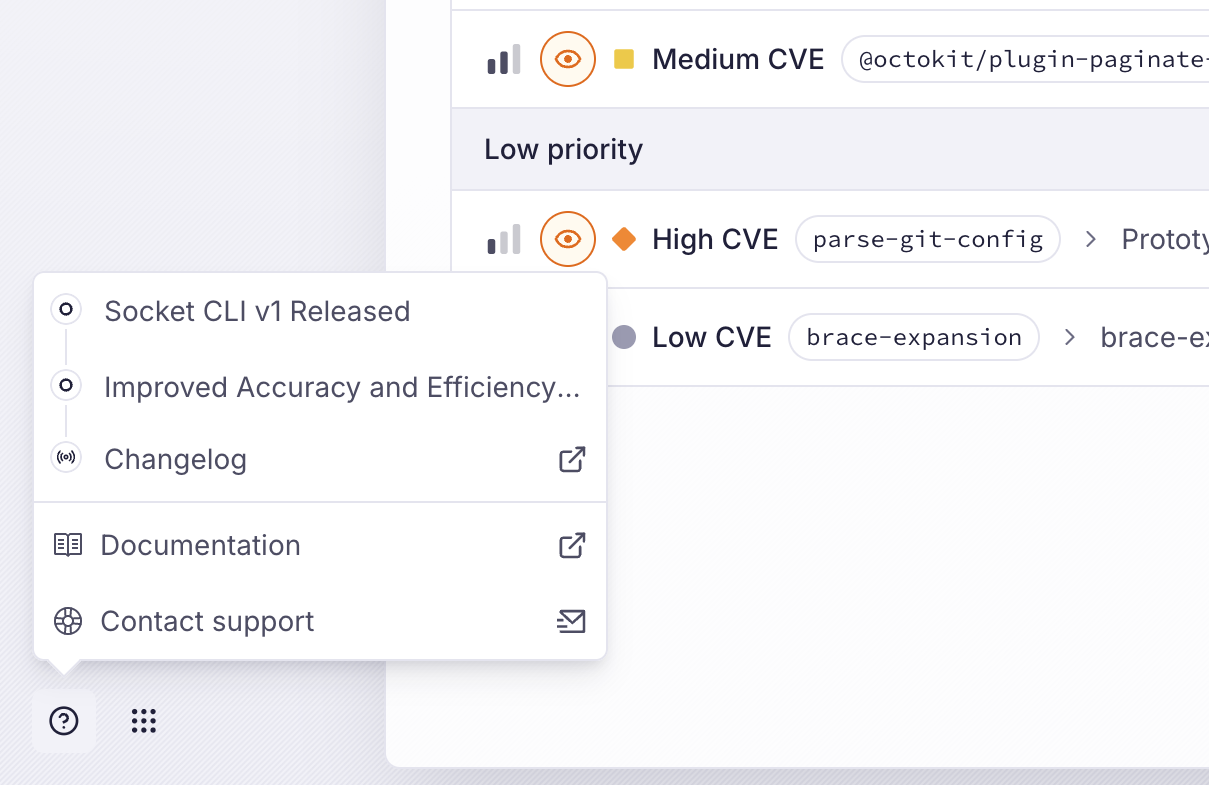Open the apps grid launcher icon
Viewport: 1209px width, 785px height.
click(144, 721)
